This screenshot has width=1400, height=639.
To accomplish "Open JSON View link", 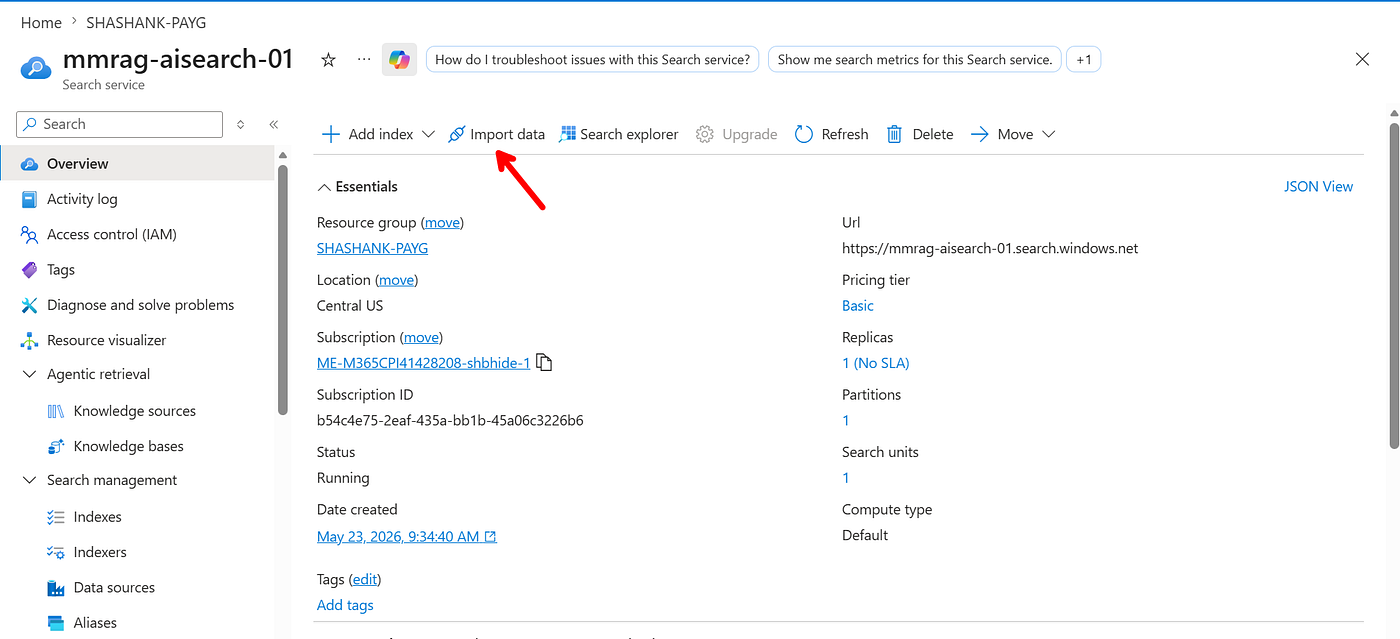I will pyautogui.click(x=1318, y=187).
